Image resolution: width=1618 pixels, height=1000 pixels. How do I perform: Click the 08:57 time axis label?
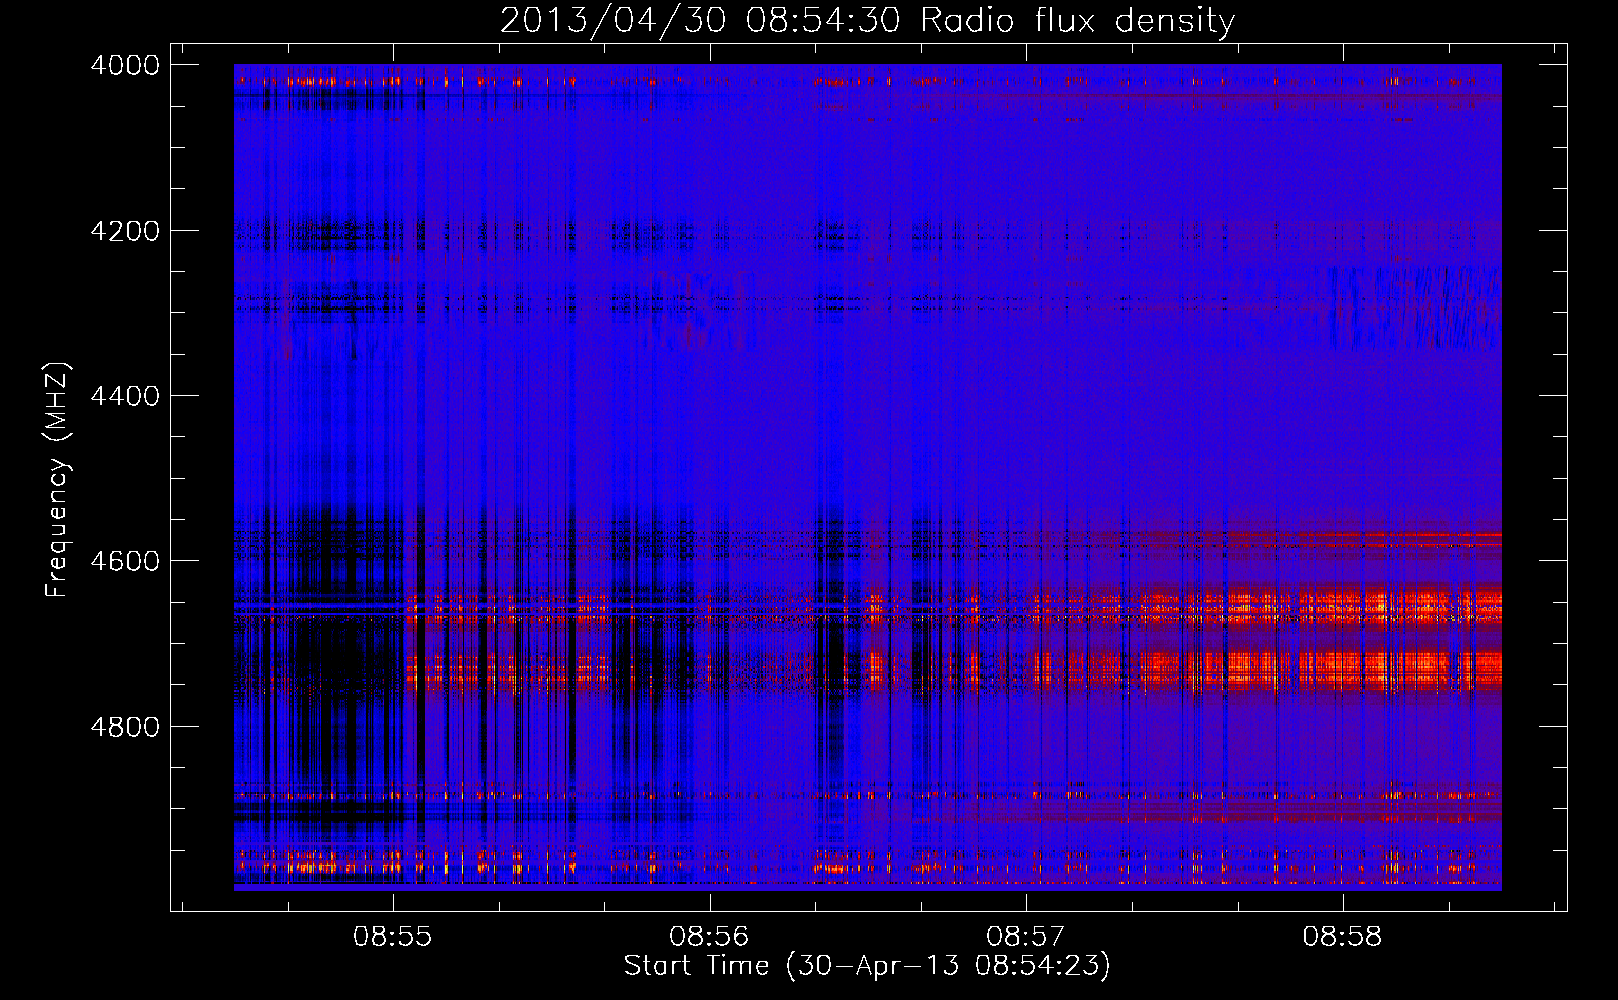1026,936
